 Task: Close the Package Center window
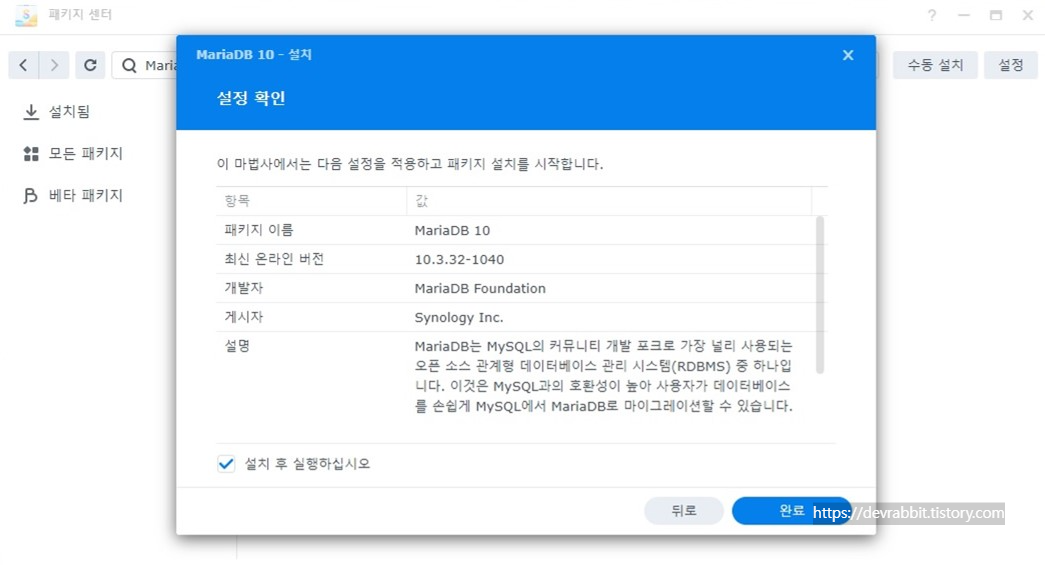pyautogui.click(x=1028, y=15)
